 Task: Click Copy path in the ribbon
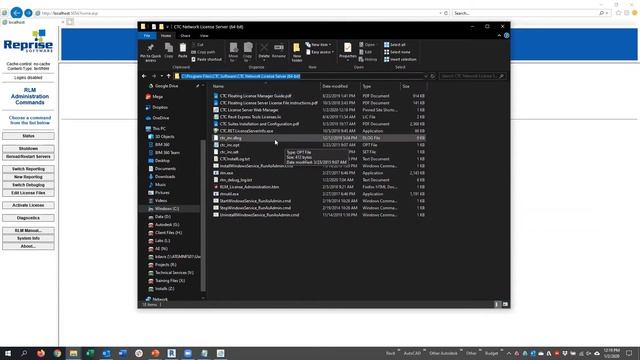[x=203, y=52]
